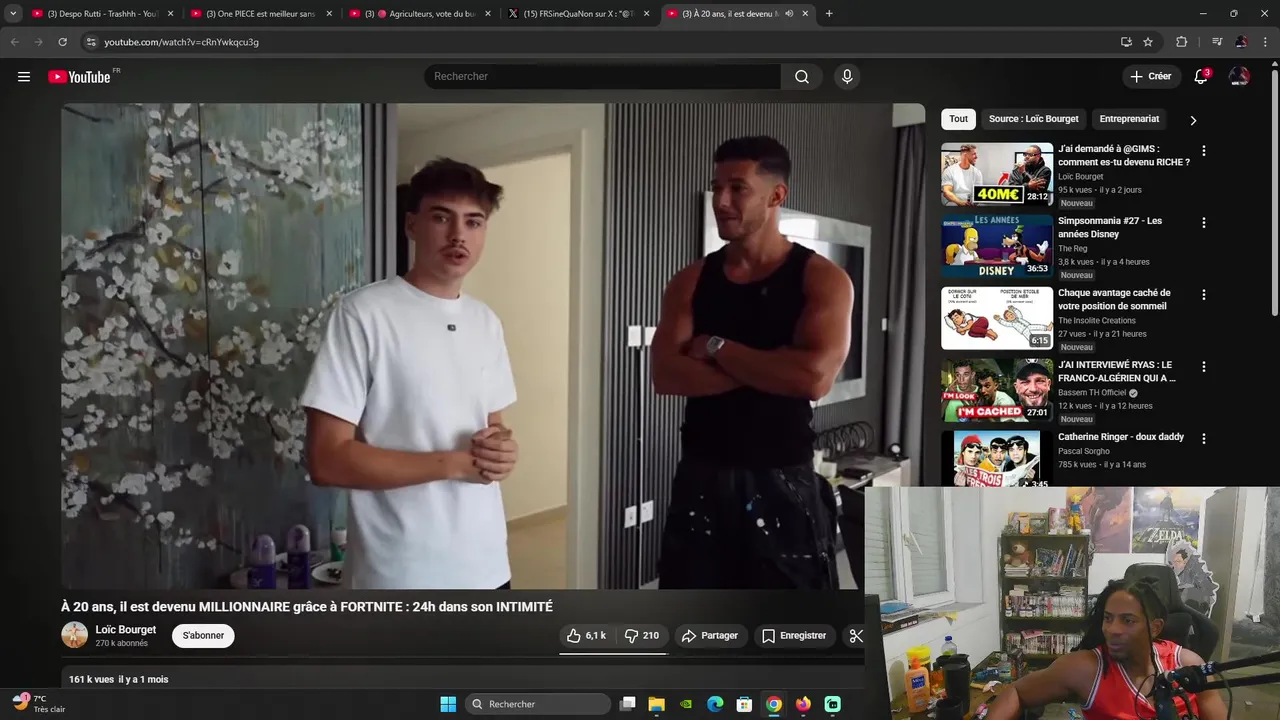Open options for Catherine Ringer video
This screenshot has width=1280, height=720.
coord(1204,439)
